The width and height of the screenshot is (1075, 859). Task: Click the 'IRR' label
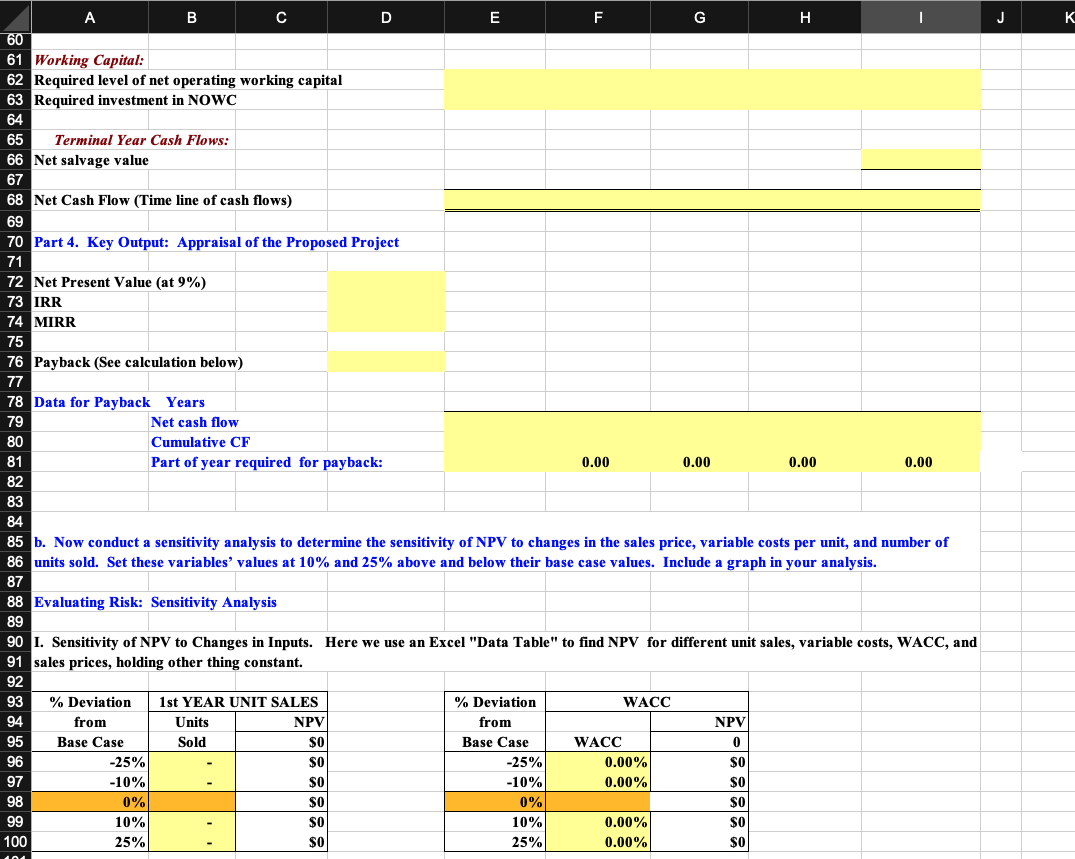tap(48, 302)
